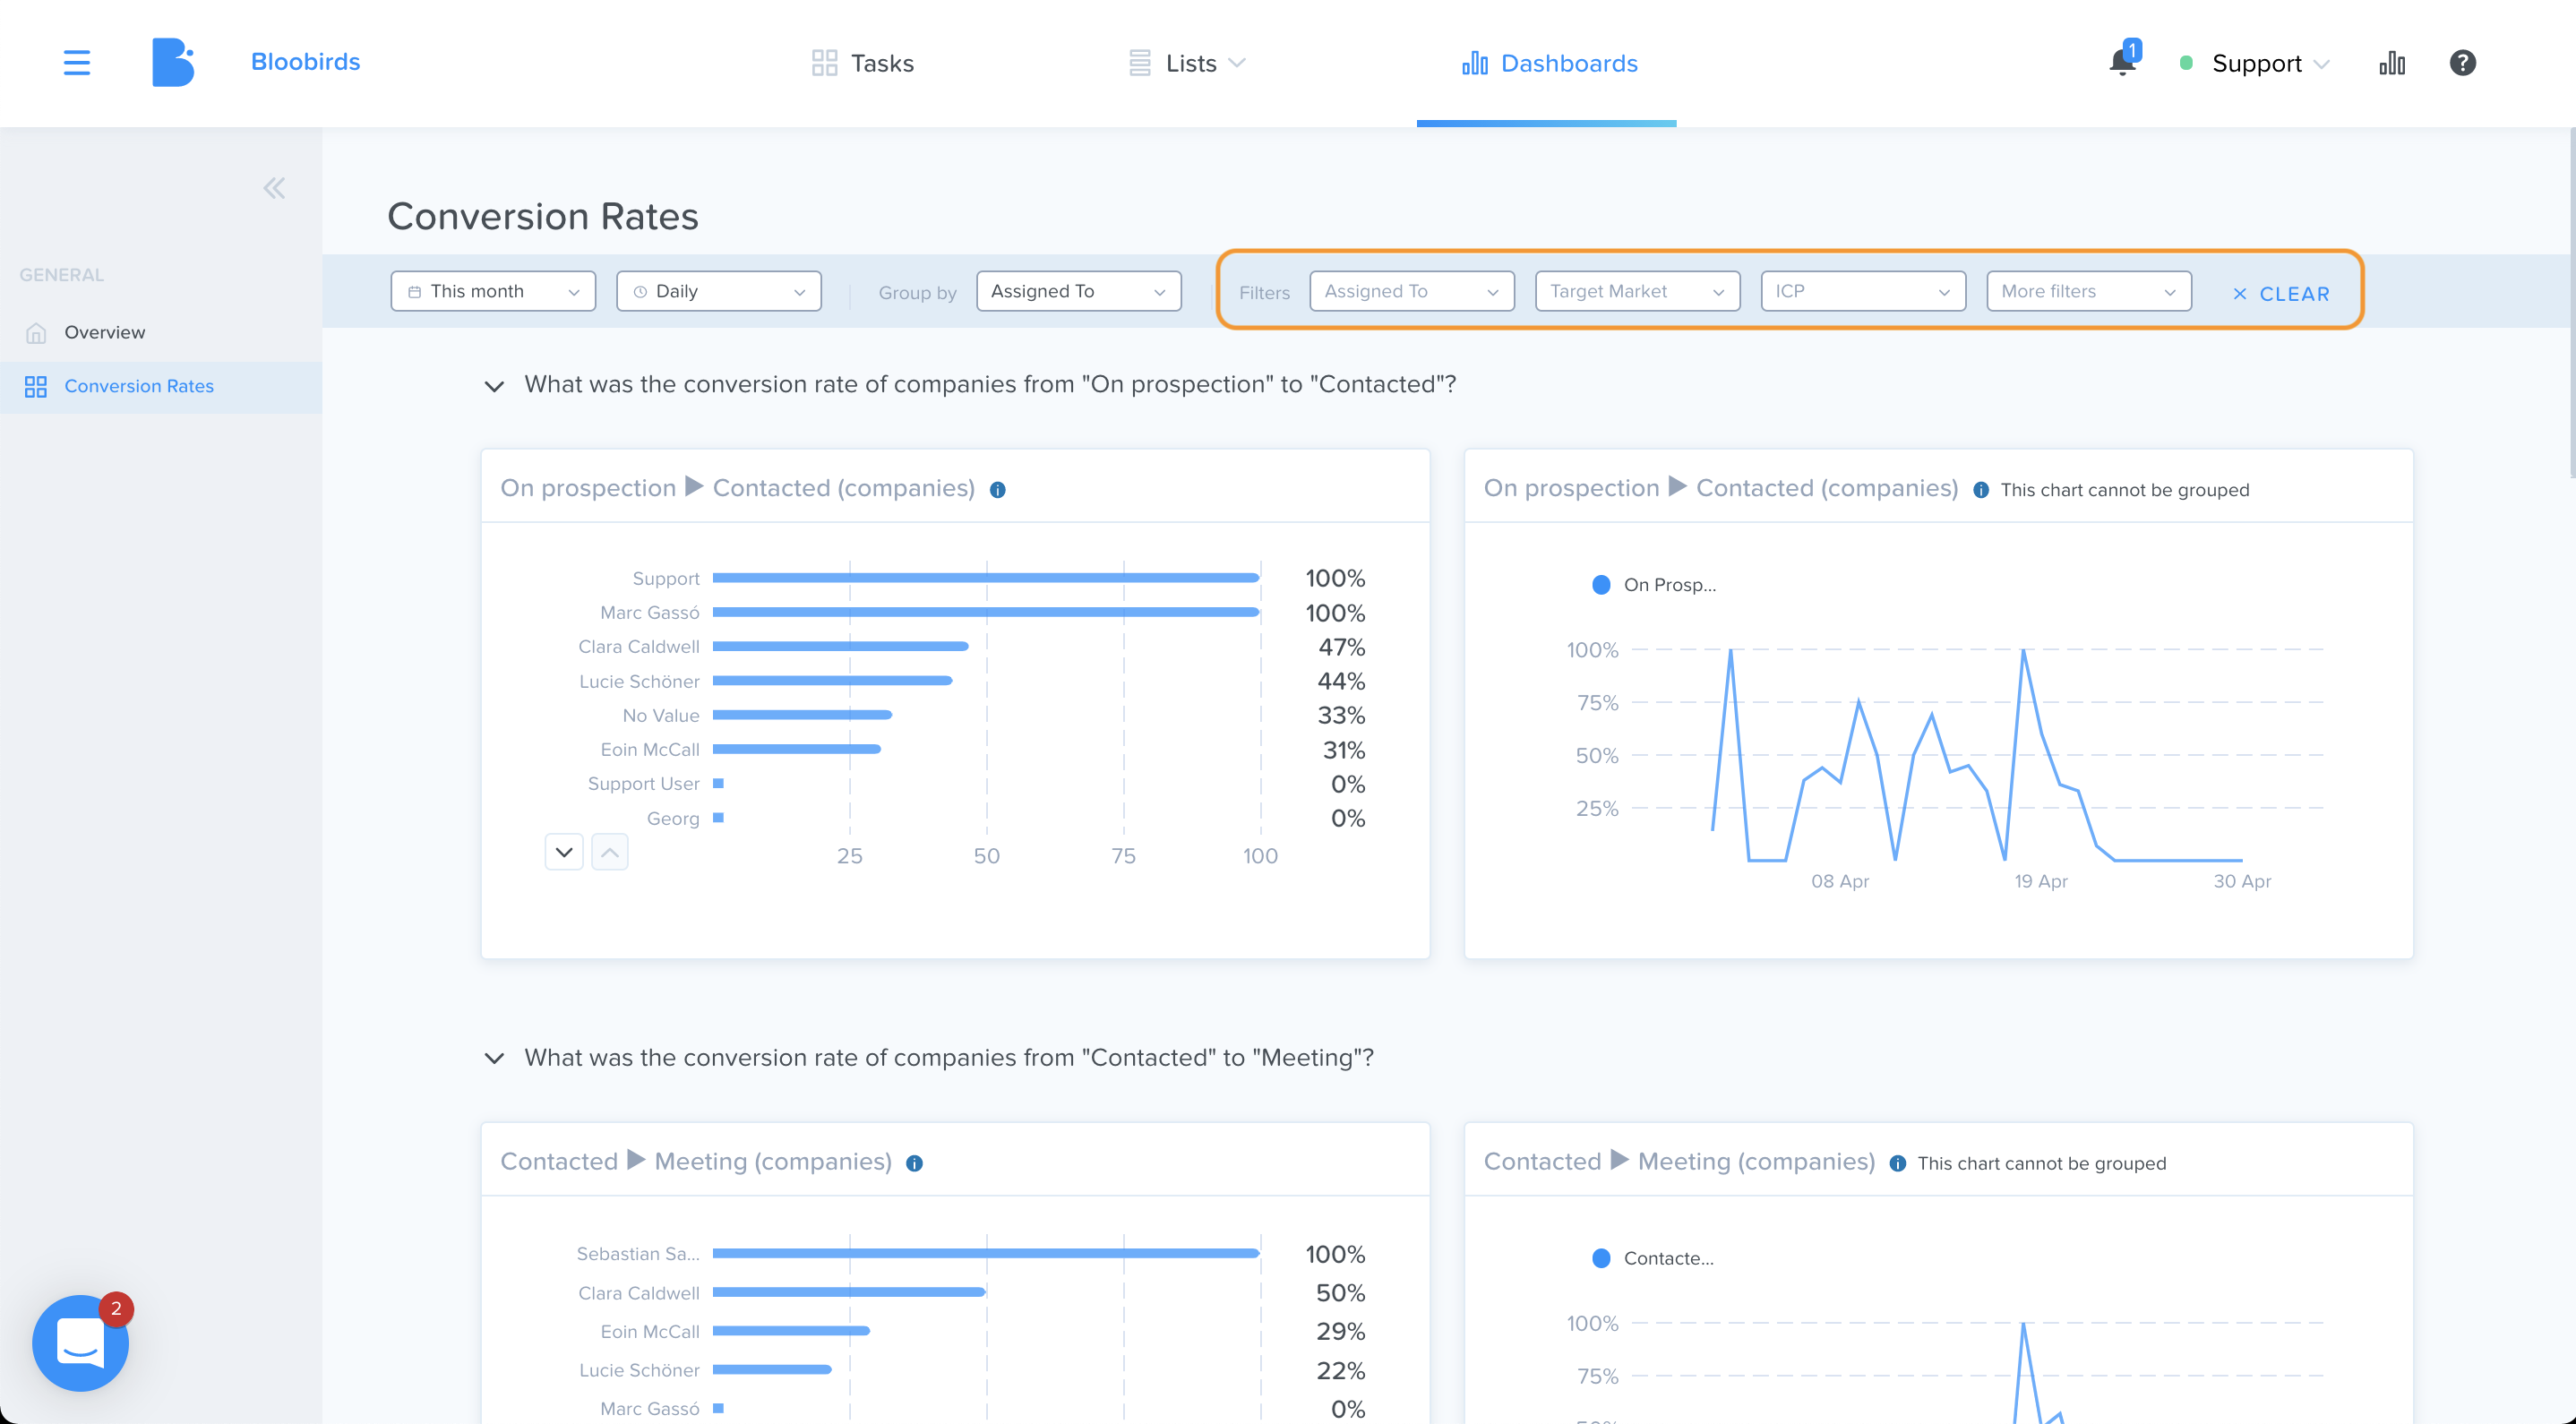Open the Assigned To filter dropdown
2576x1424 pixels.
coord(1412,291)
